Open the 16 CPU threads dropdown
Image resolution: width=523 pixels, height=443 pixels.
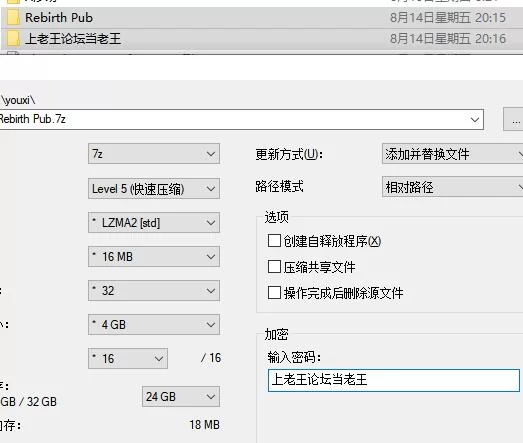(128, 359)
